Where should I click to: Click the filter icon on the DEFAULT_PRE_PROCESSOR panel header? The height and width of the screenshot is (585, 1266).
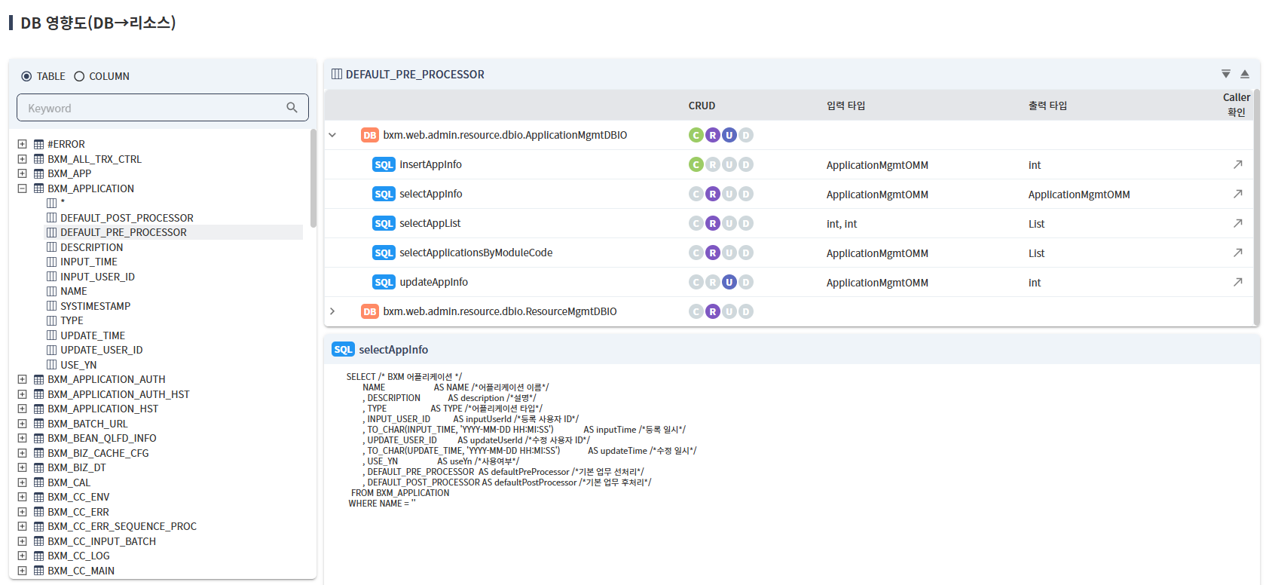[1225, 73]
